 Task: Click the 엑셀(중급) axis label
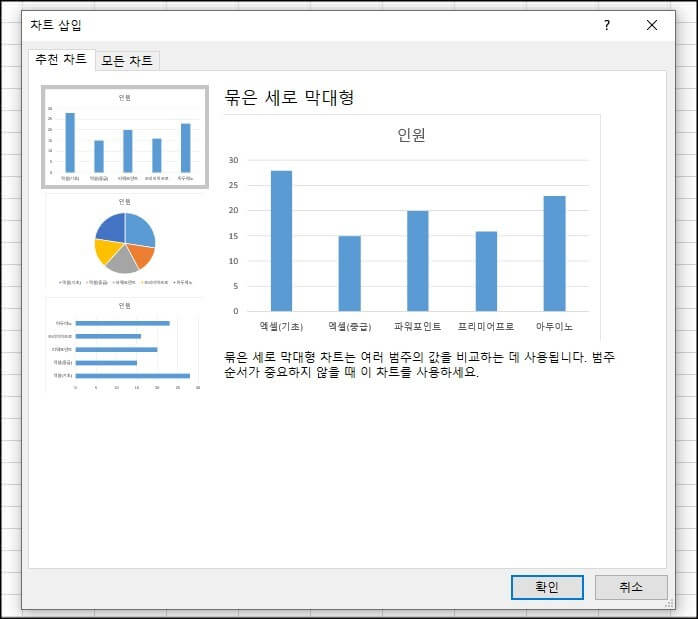coord(349,326)
